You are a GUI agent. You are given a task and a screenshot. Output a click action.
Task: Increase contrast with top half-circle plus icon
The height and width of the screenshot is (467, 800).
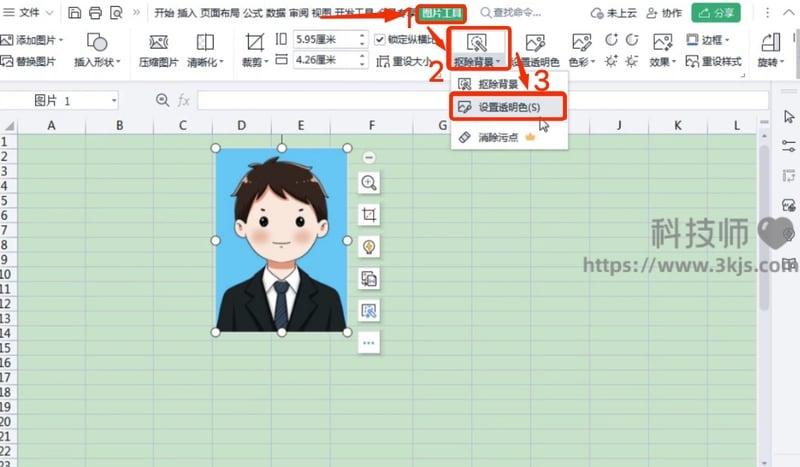point(611,40)
